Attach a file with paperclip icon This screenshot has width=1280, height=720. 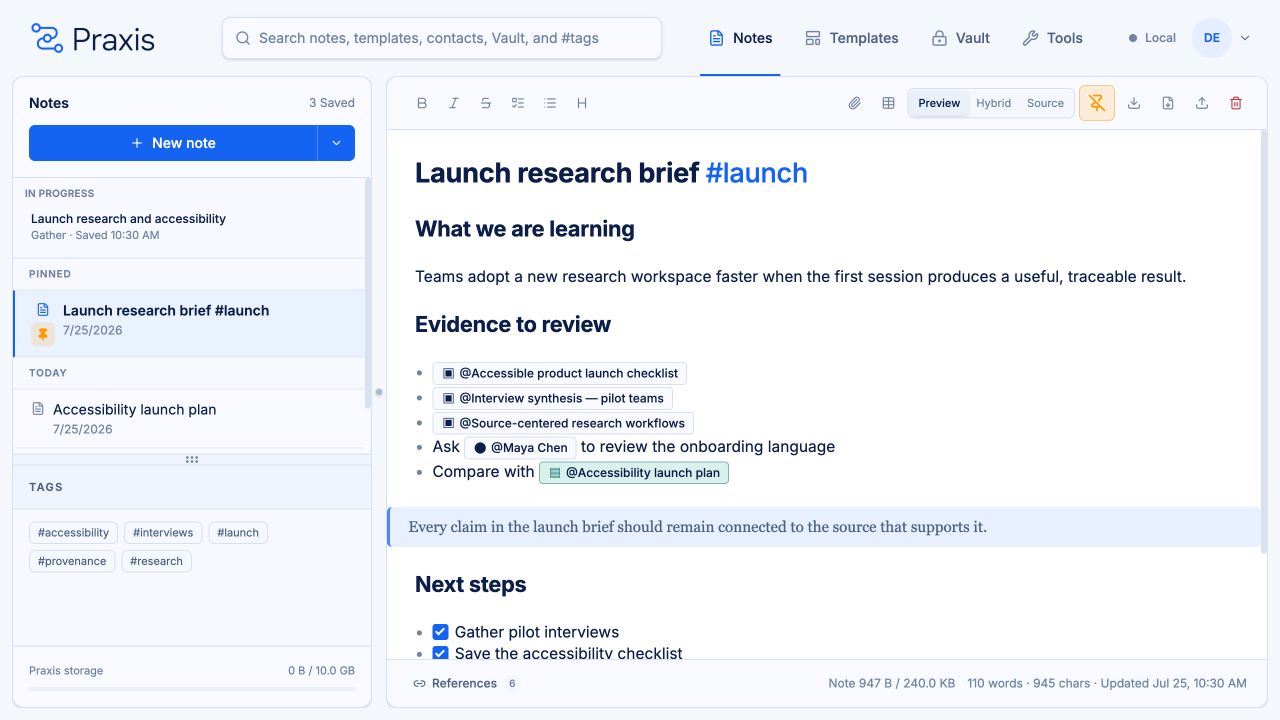(x=855, y=103)
